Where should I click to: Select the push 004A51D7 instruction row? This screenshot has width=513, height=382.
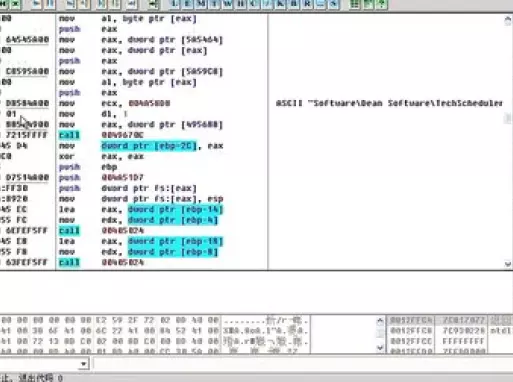pos(133,177)
